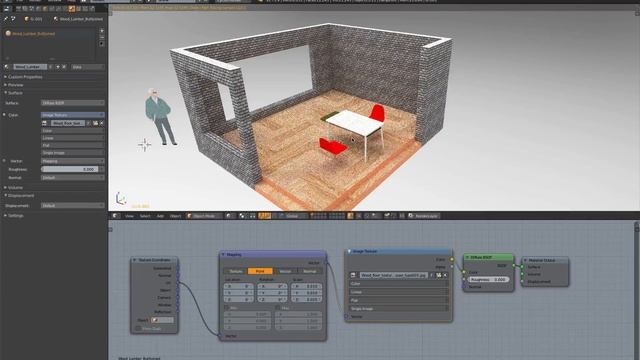
Task: Click Location X field in Mapping node
Action: (239, 286)
